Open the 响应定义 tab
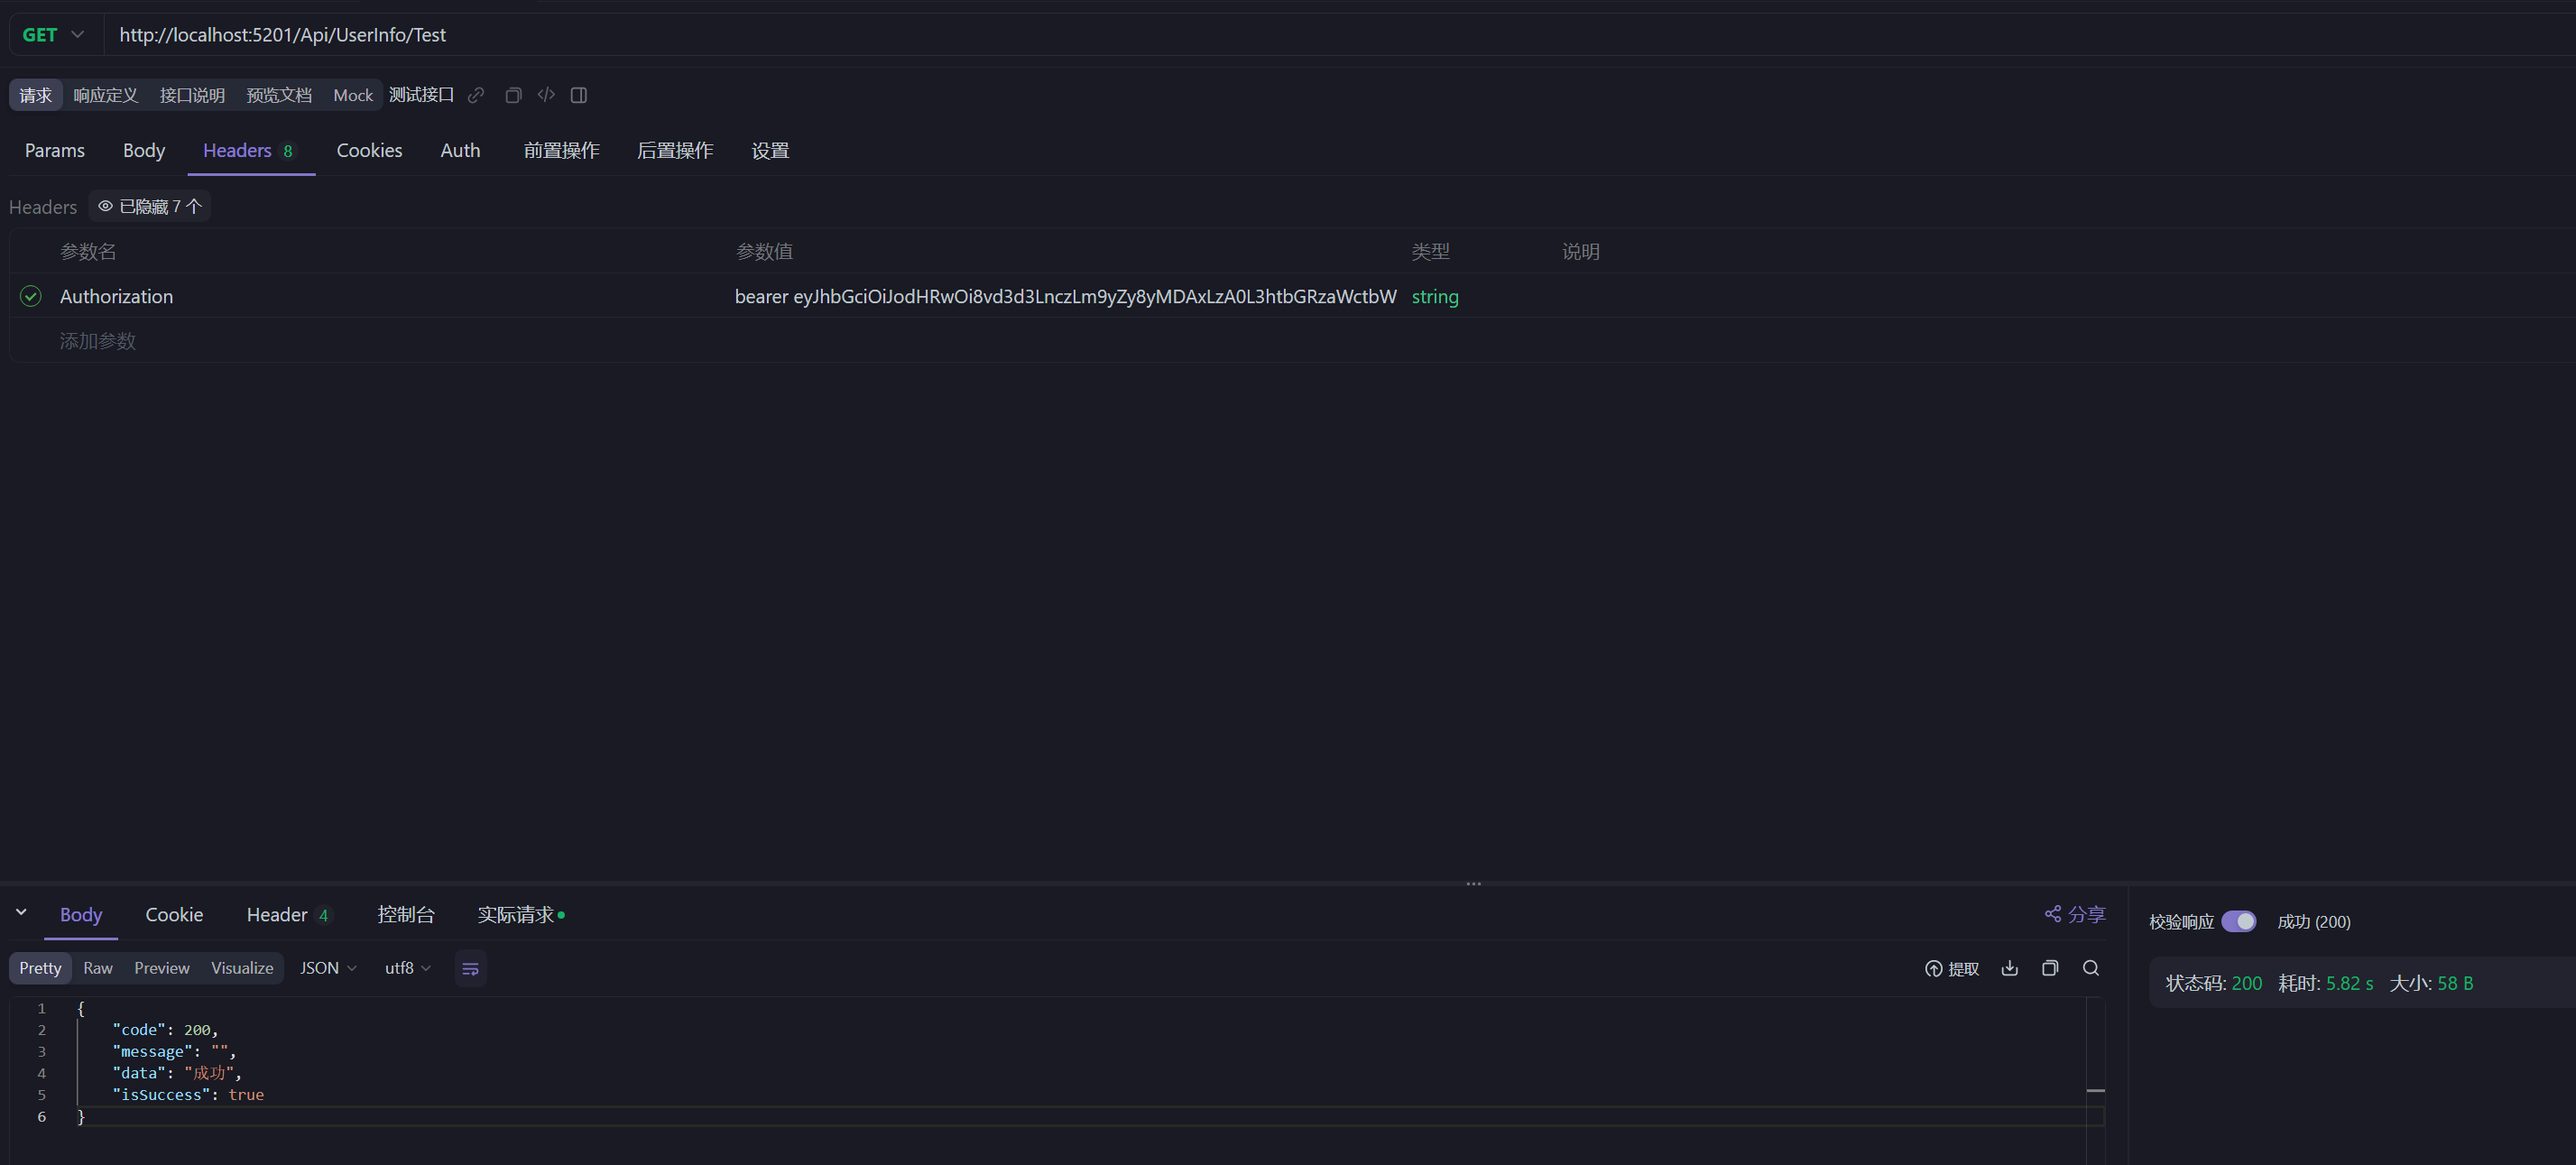 point(106,95)
